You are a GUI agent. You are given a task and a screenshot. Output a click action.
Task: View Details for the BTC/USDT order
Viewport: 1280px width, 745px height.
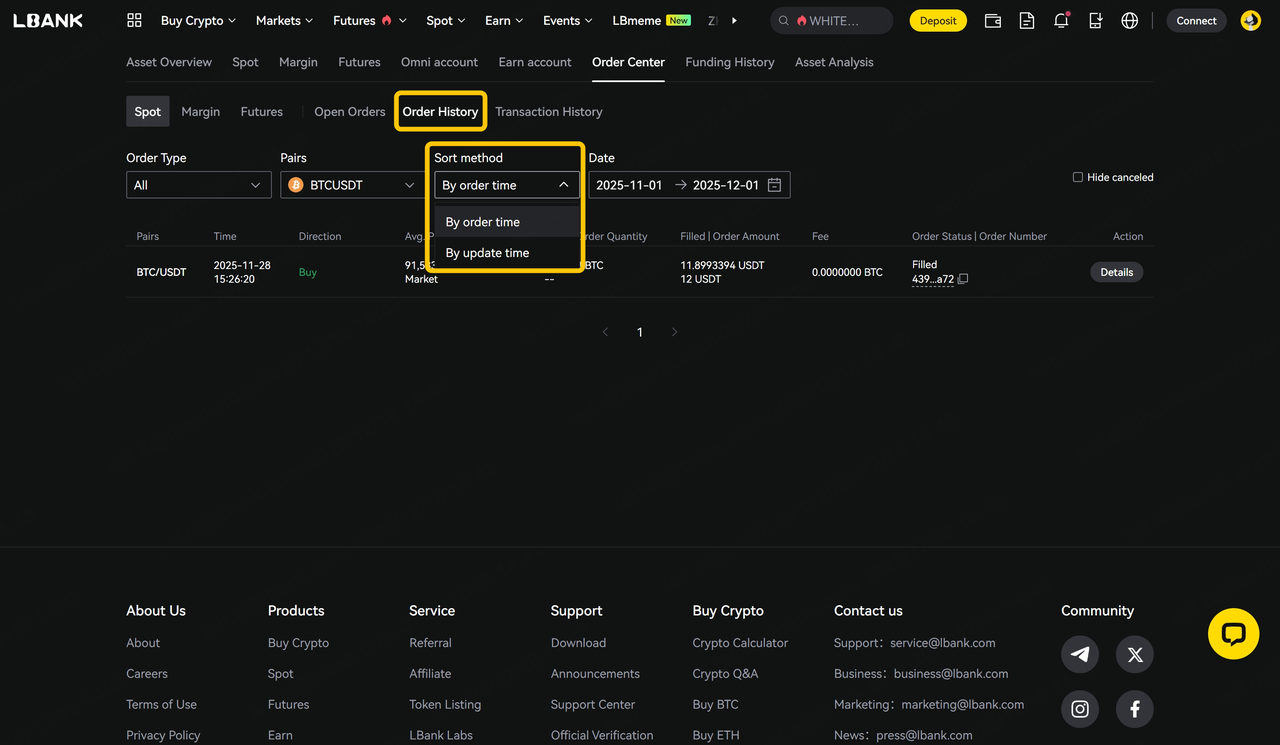(1116, 272)
